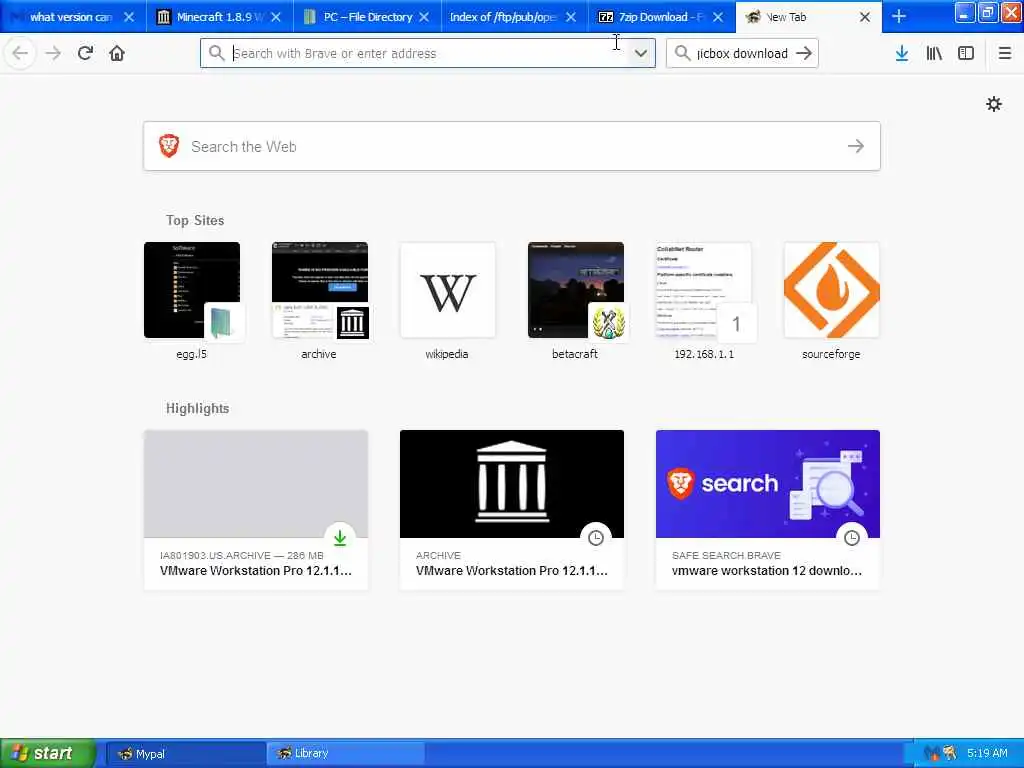Viewport: 1024px width, 768px height.
Task: Open the Windows start menu
Action: [x=47, y=753]
